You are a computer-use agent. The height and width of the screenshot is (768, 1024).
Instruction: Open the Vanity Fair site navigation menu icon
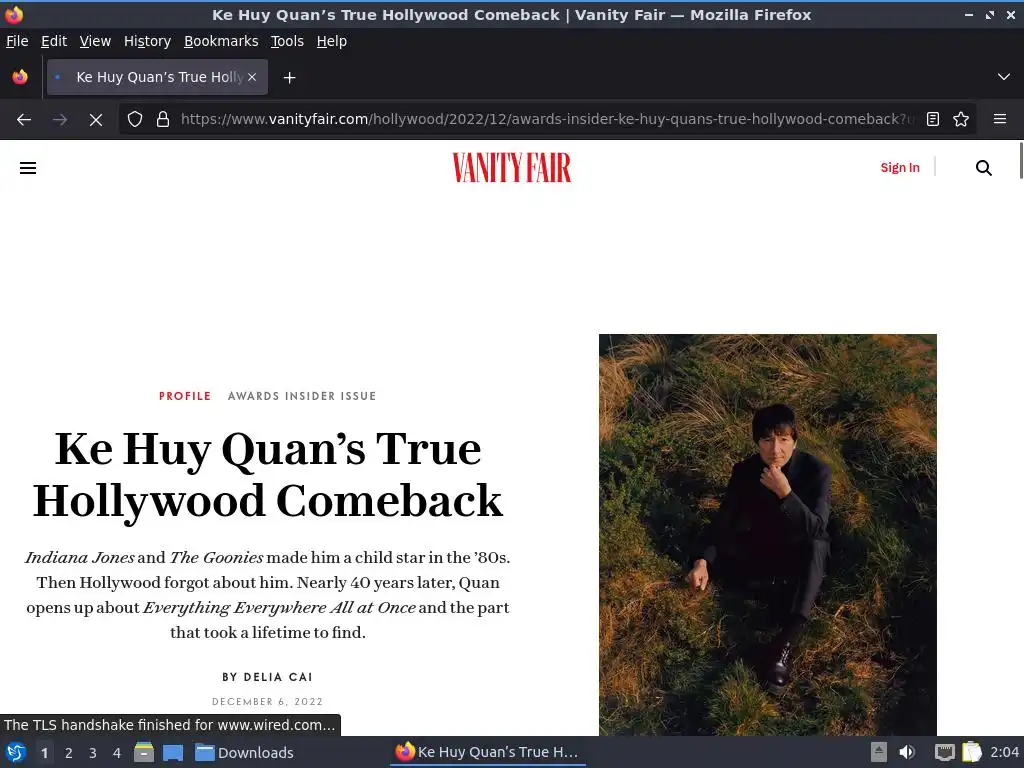(28, 168)
